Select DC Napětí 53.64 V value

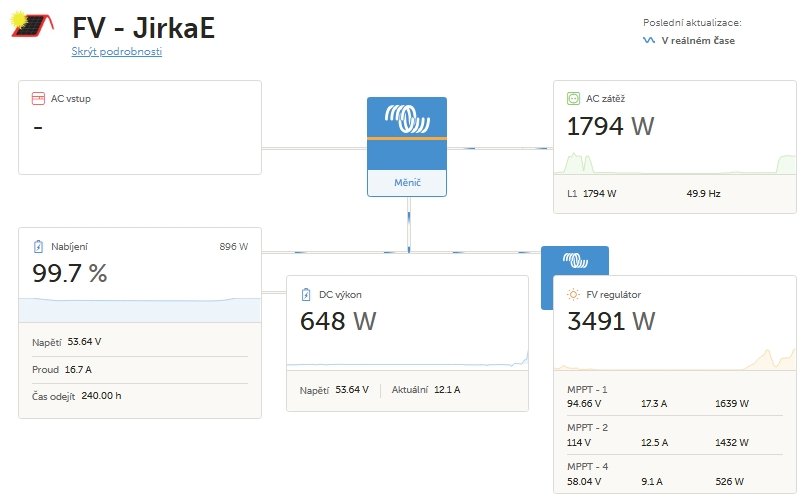pyautogui.click(x=334, y=390)
